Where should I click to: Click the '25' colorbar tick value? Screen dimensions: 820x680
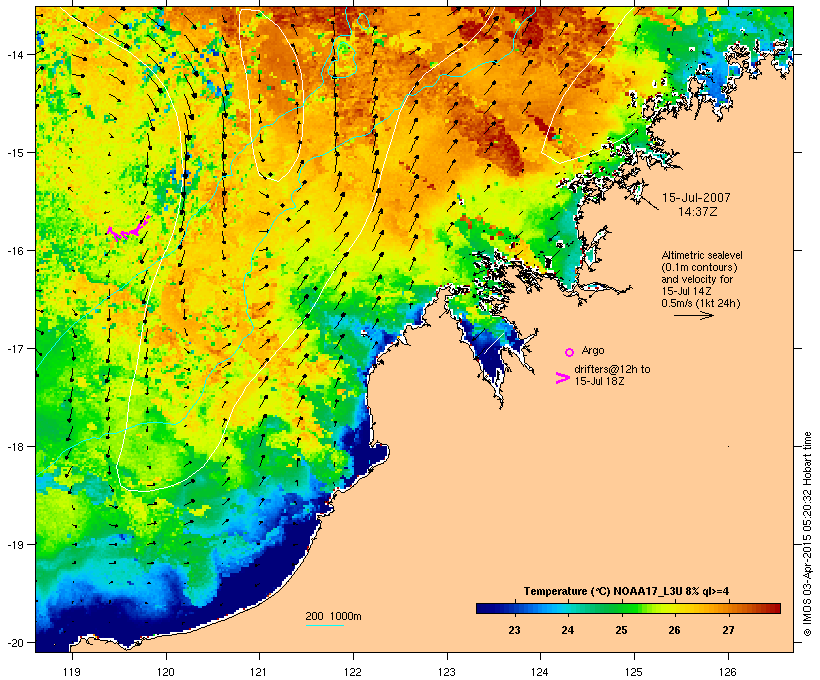click(x=621, y=630)
